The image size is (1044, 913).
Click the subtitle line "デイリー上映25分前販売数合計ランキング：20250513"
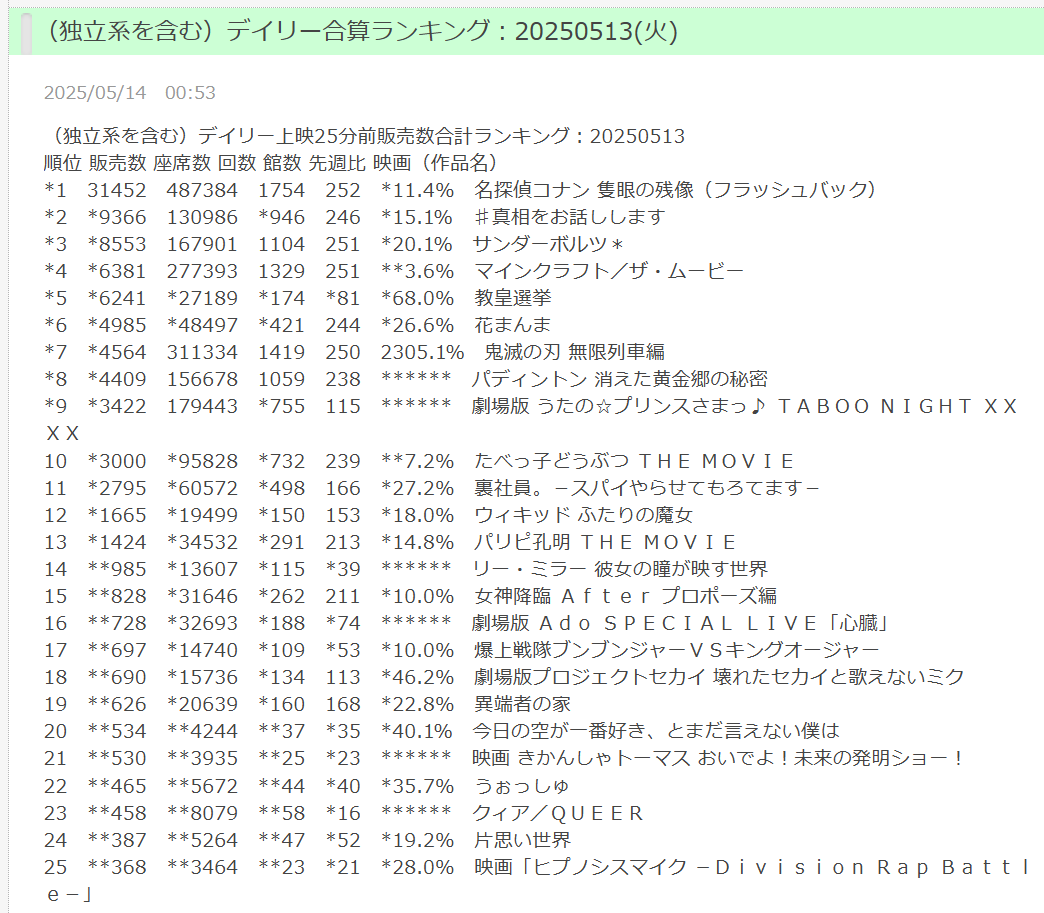coord(441,136)
